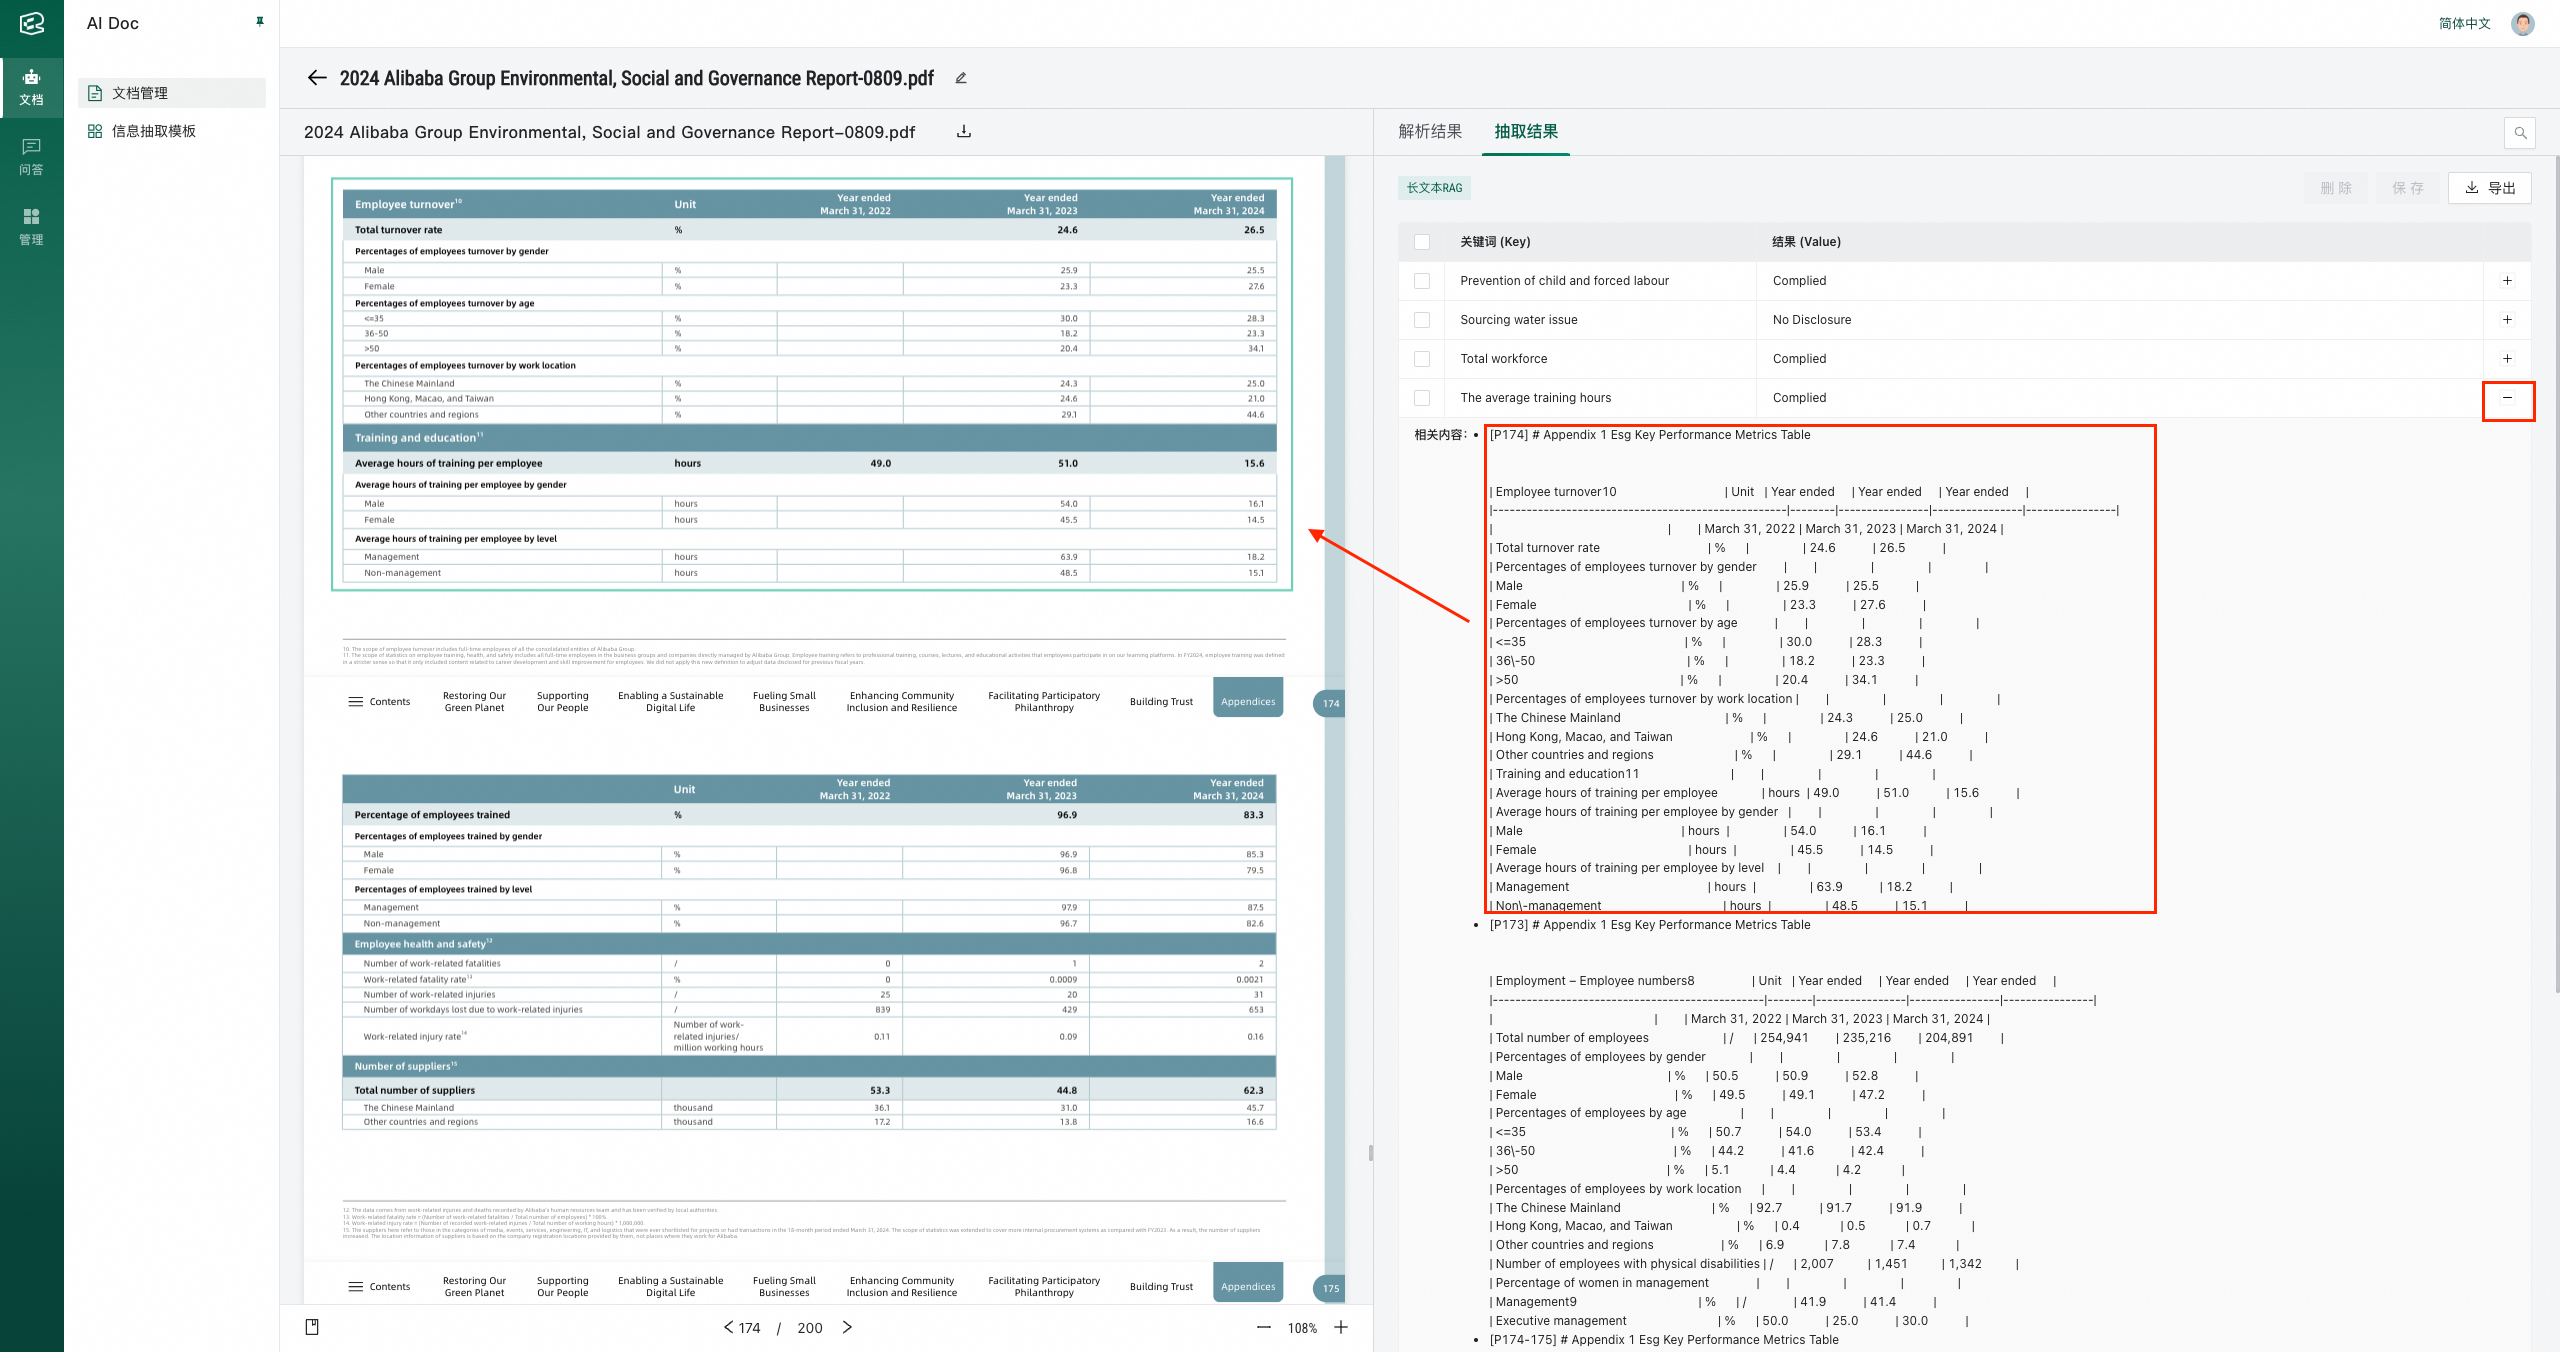The width and height of the screenshot is (2560, 1352).
Task: Click the [P174] Appendix 1 reference heading
Action: click(x=1650, y=435)
